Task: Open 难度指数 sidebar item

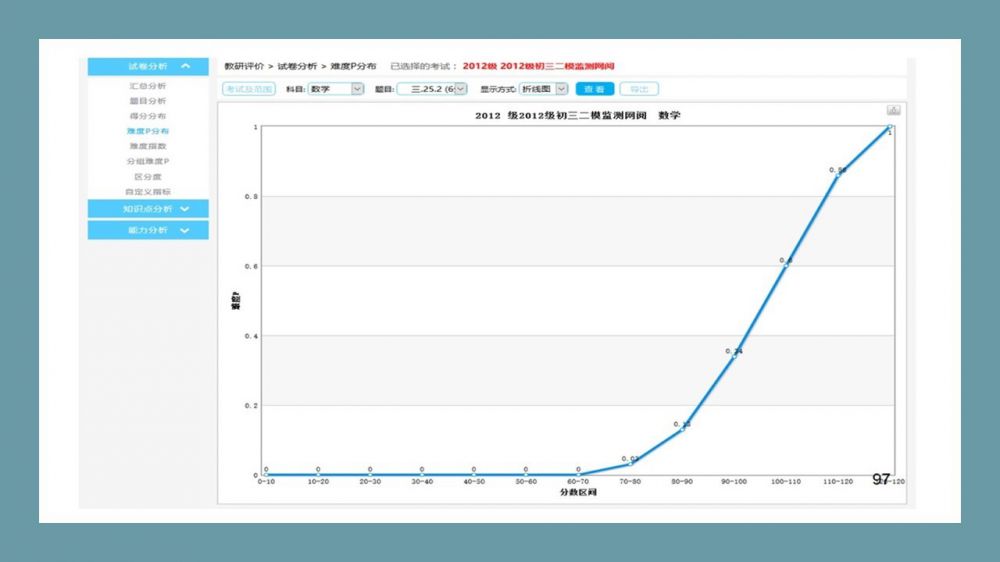Action: click(x=148, y=146)
